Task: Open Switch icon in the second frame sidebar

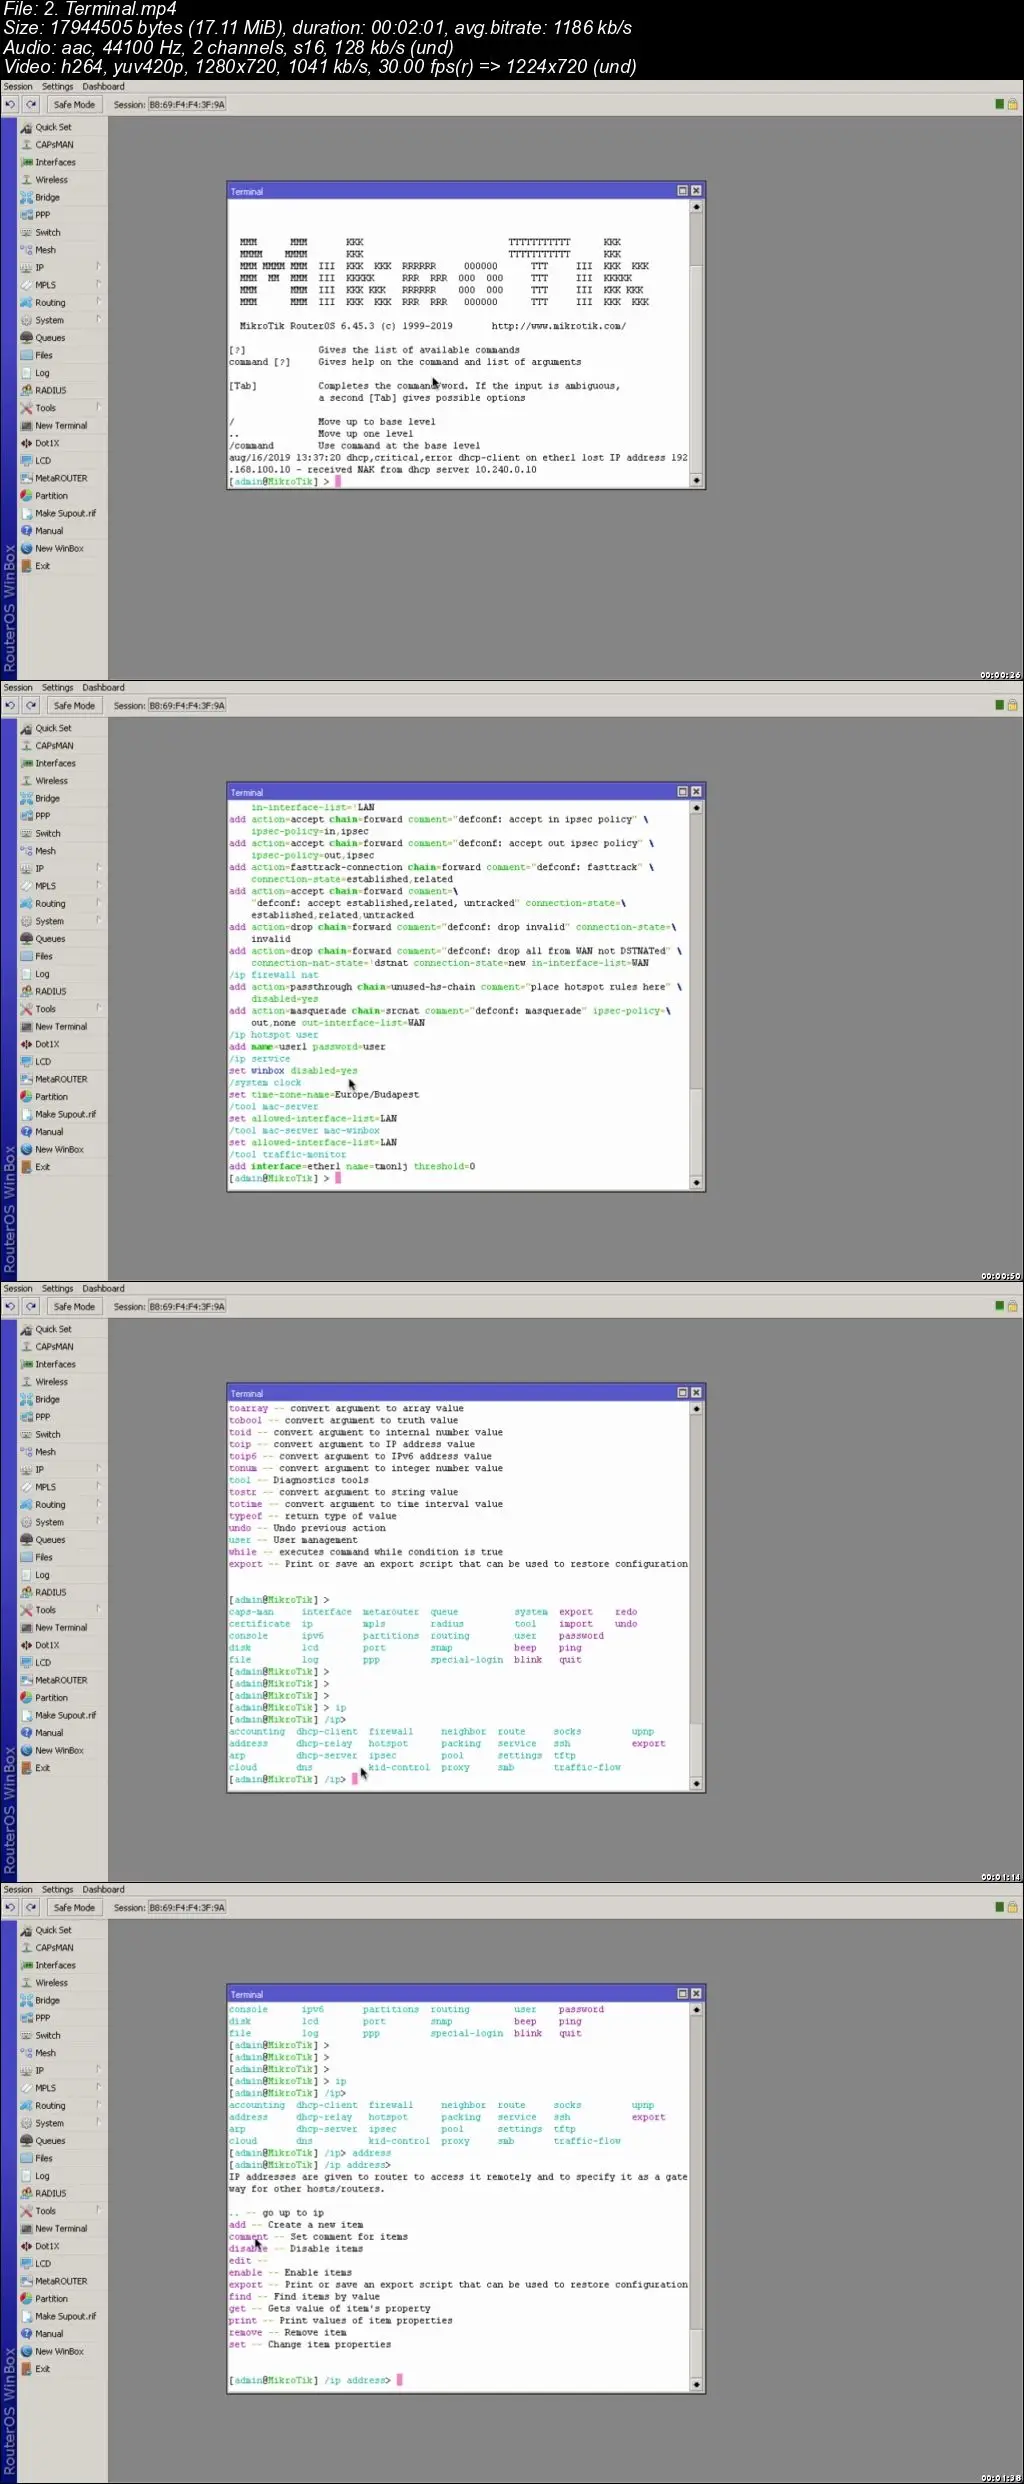Action: (27, 833)
